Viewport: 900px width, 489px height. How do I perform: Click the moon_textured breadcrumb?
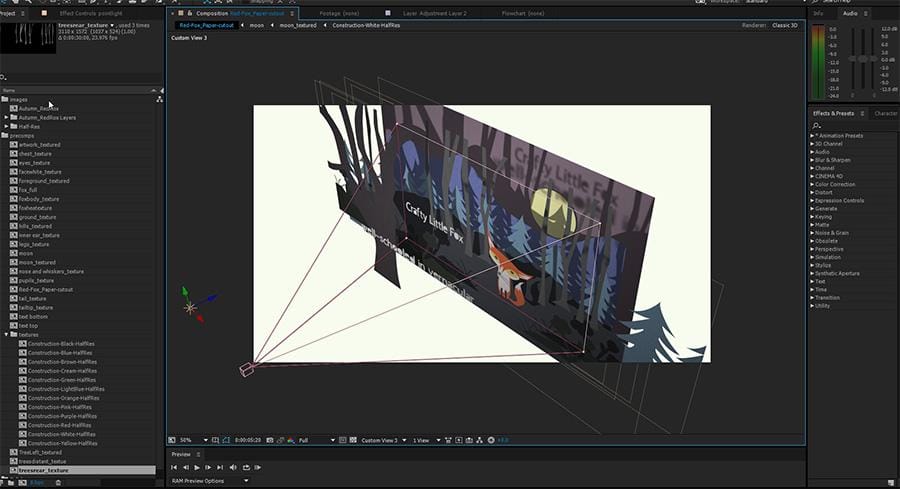point(297,25)
